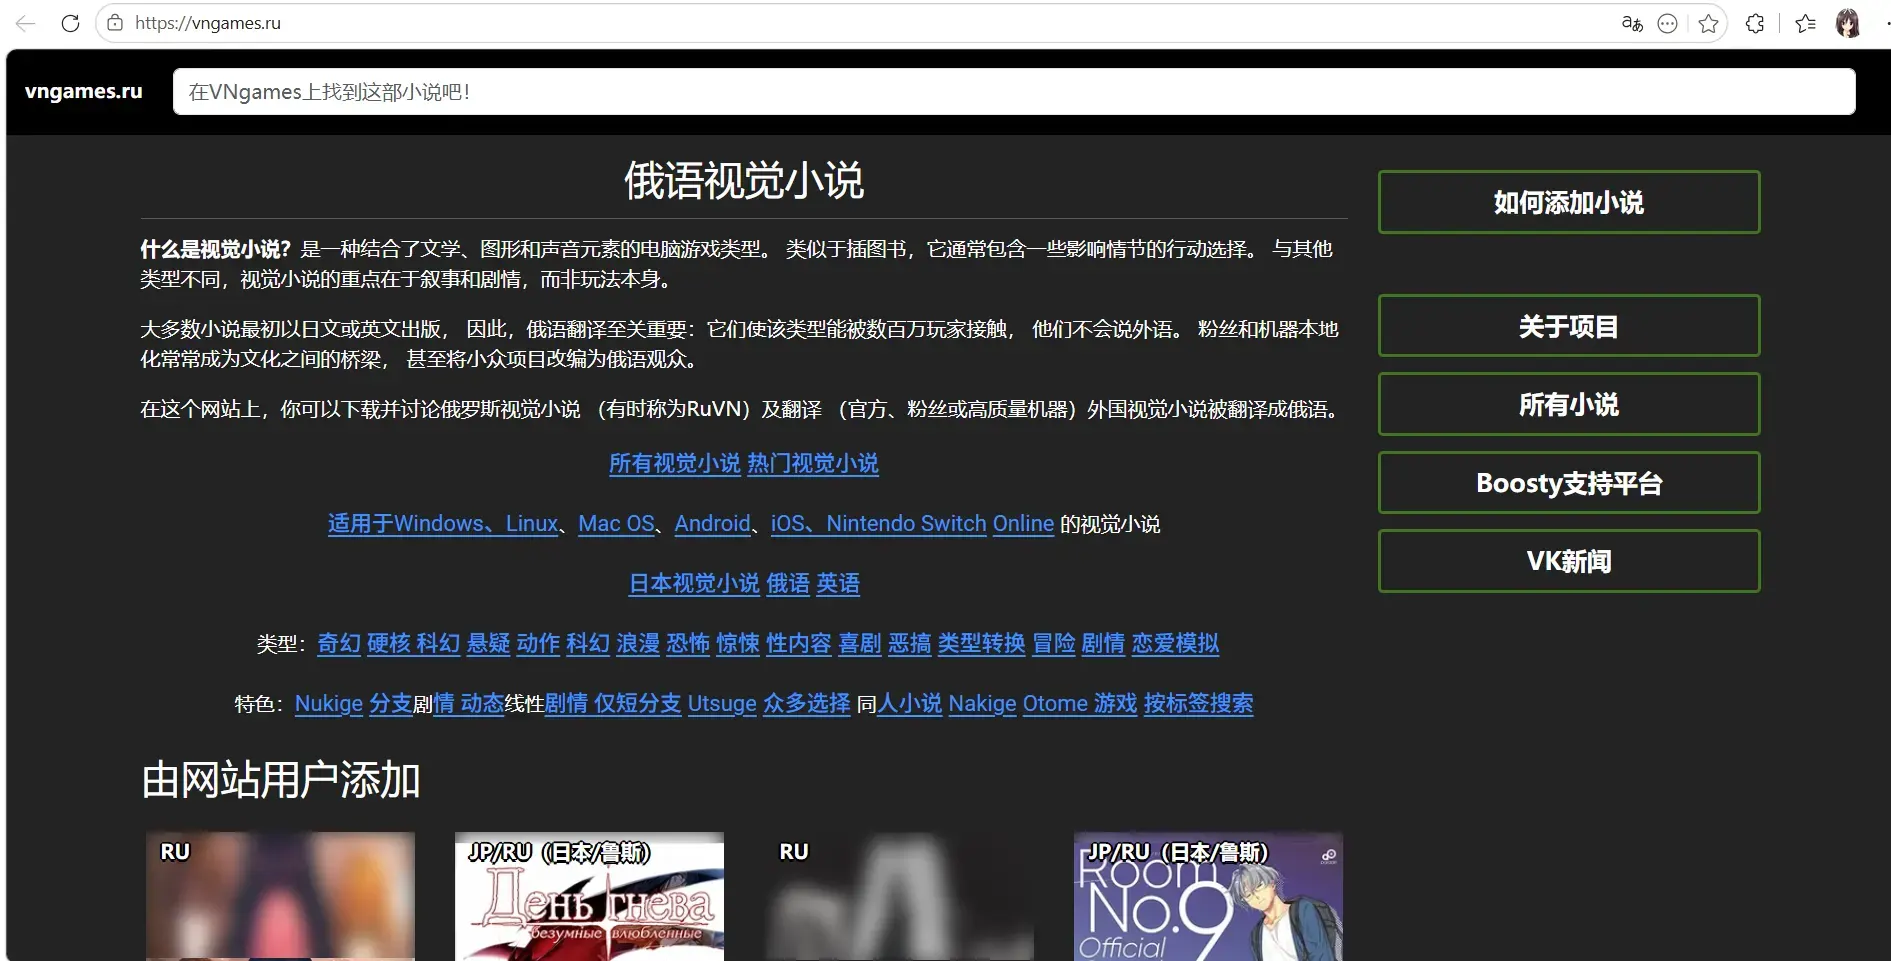Select the Android platform link
Image resolution: width=1891 pixels, height=961 pixels.
712,524
